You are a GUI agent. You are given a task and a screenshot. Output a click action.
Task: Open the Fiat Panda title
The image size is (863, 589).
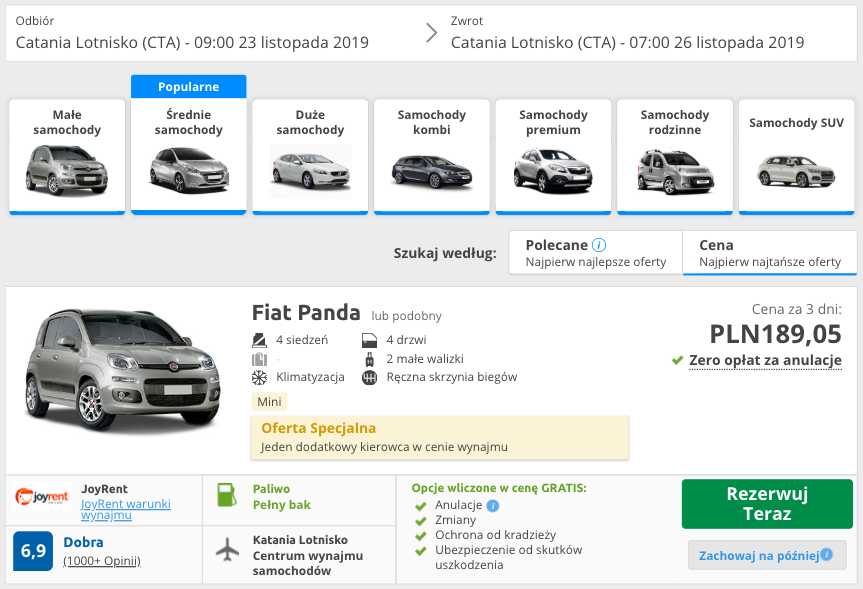pyautogui.click(x=306, y=313)
